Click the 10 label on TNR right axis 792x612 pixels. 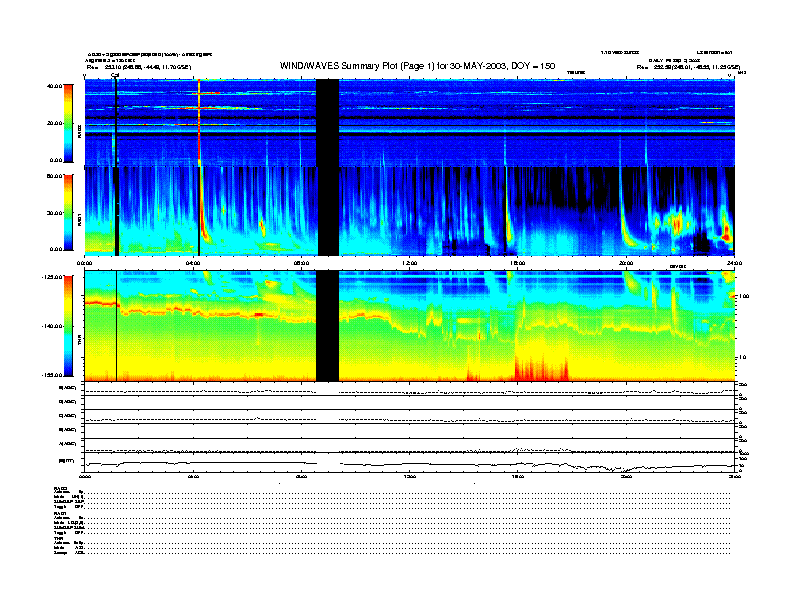coord(742,358)
